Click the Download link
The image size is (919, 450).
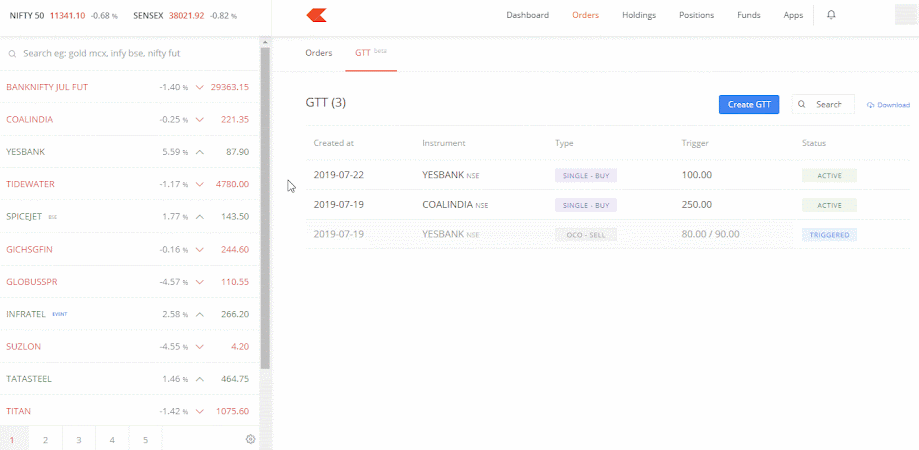[x=888, y=105]
